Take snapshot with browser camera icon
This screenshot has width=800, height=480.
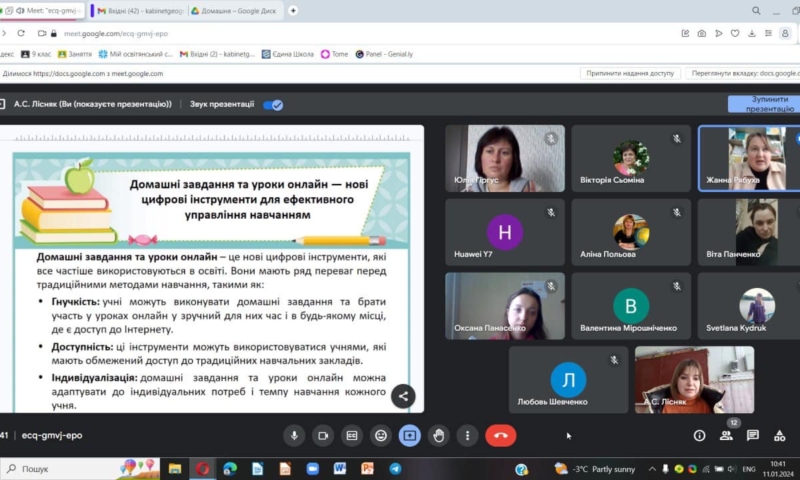(702, 33)
